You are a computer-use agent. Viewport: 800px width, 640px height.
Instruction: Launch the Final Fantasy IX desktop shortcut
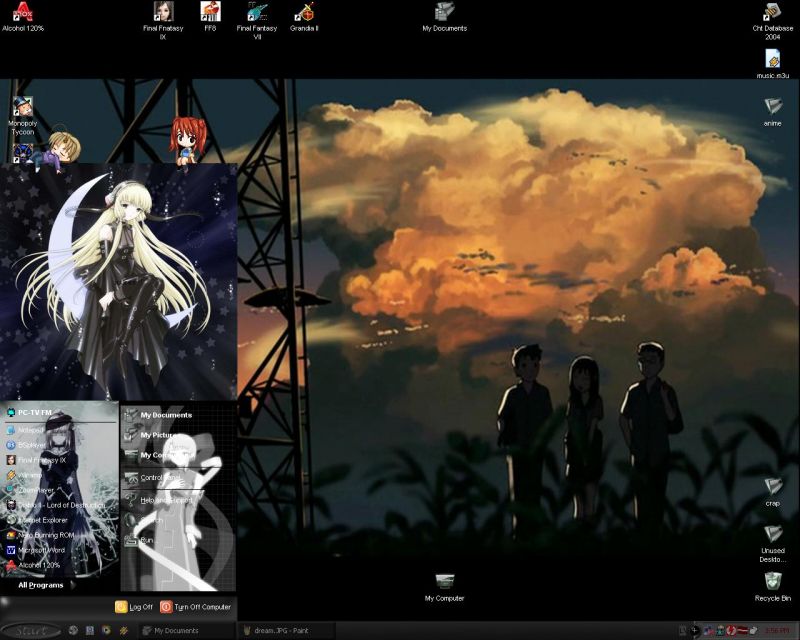(163, 20)
